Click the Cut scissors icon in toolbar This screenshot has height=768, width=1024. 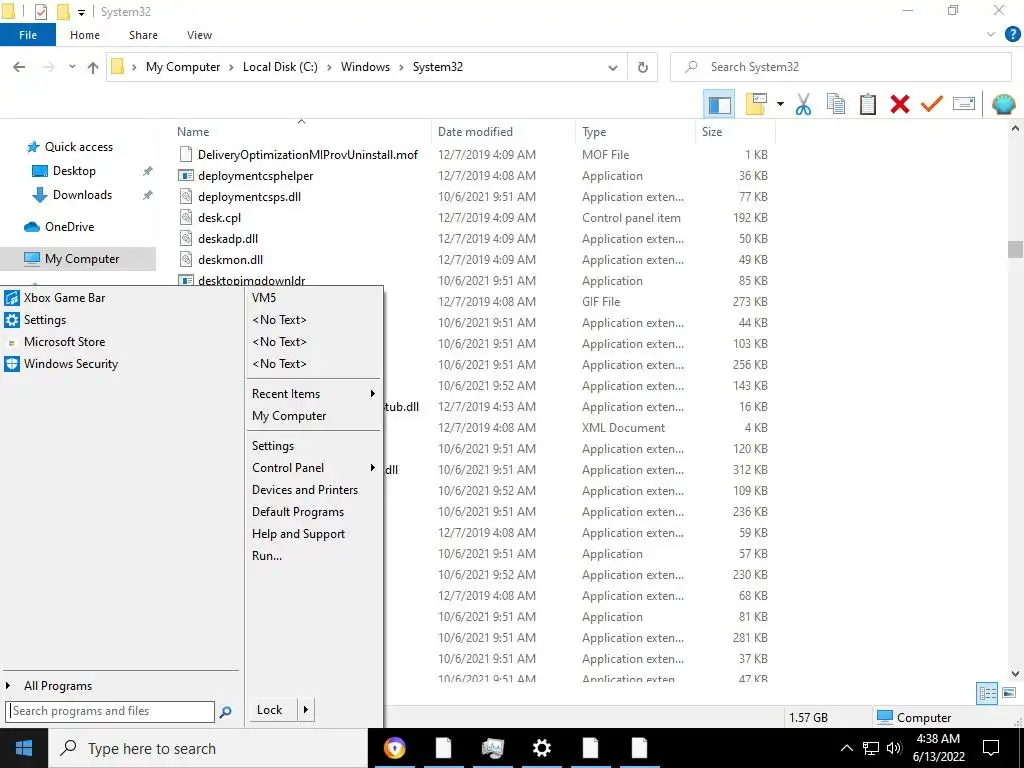coord(803,104)
